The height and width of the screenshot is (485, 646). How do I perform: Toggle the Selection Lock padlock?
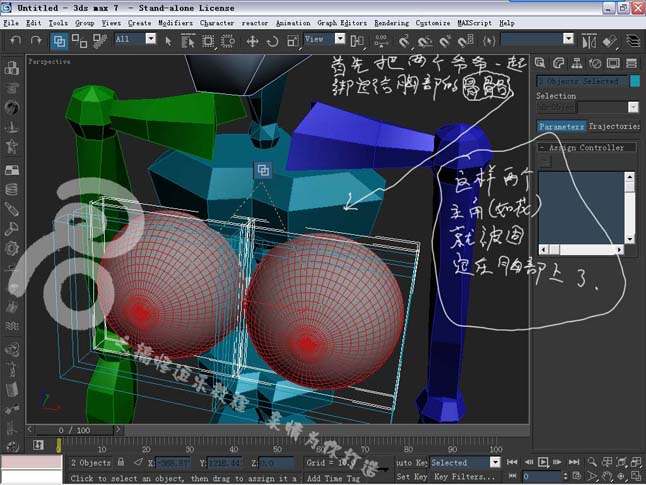[x=121, y=462]
